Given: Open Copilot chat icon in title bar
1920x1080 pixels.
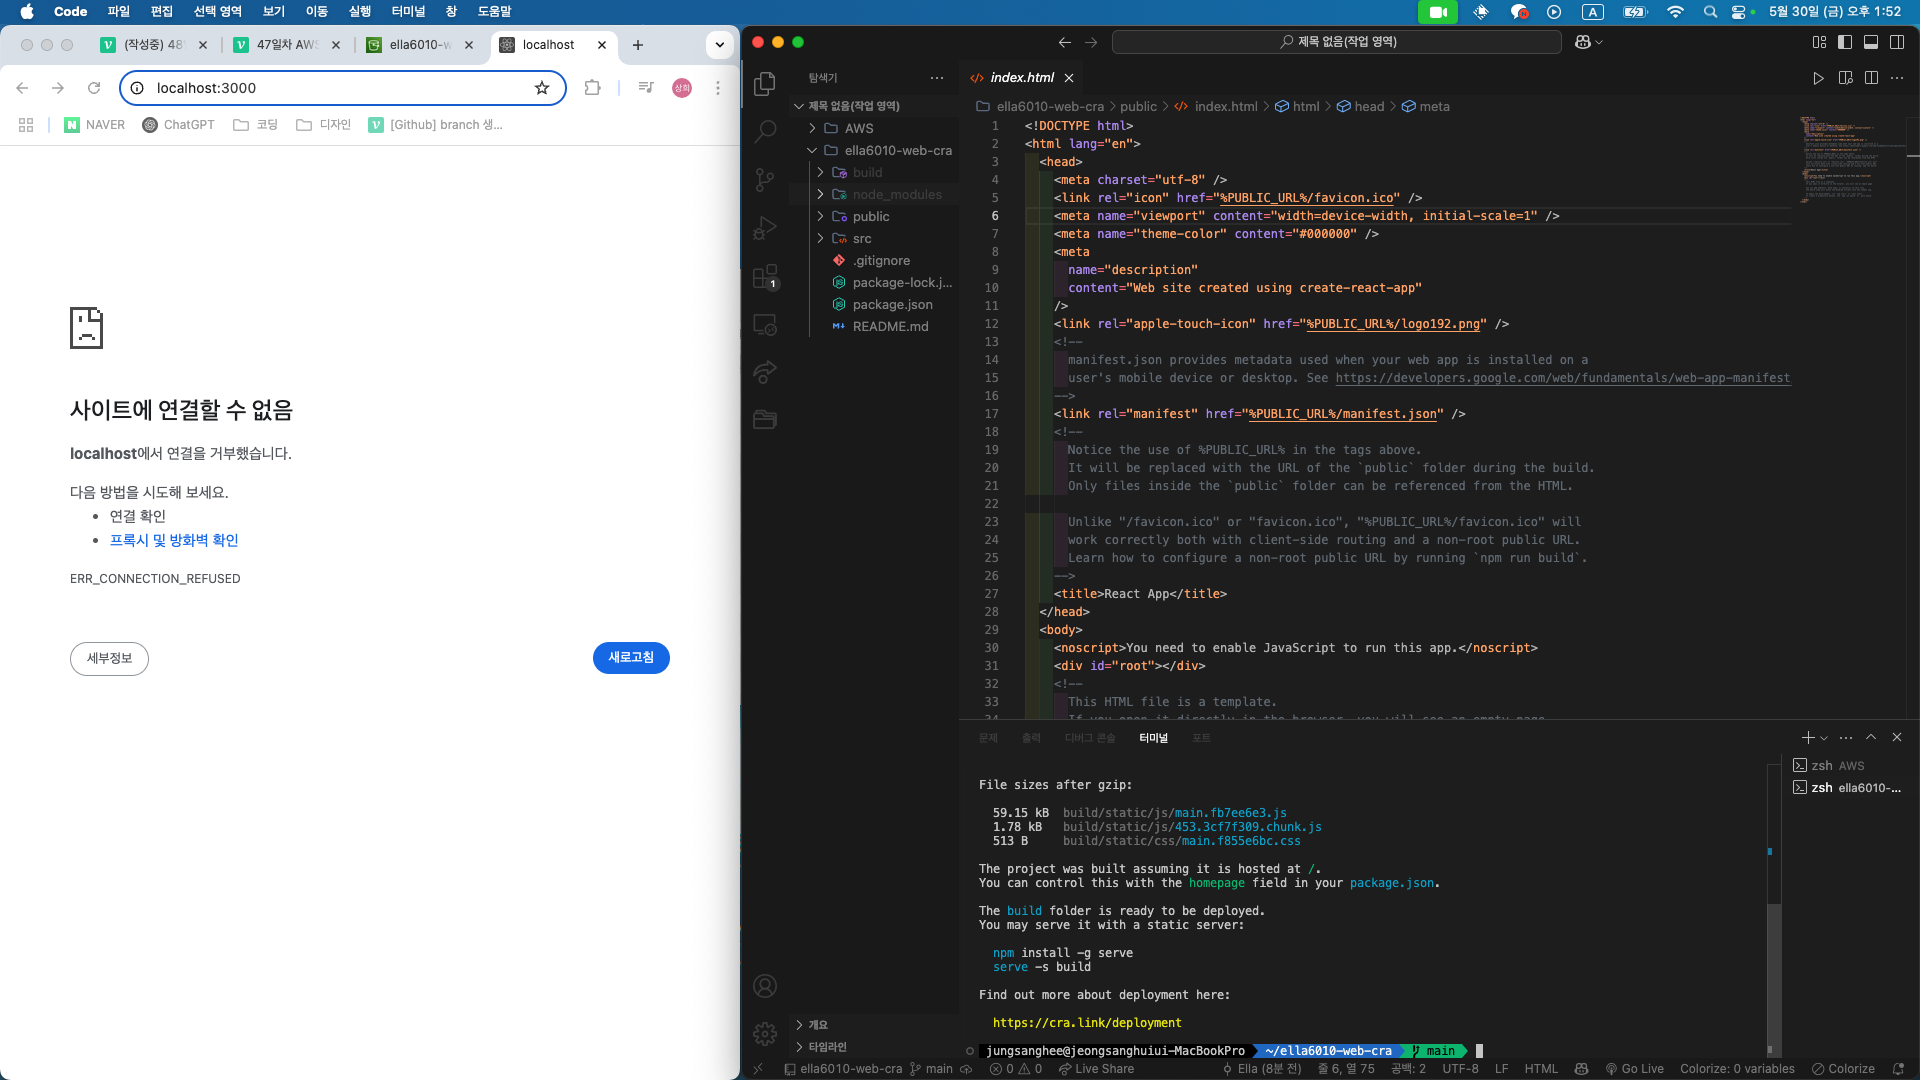Looking at the screenshot, I should [1583, 42].
